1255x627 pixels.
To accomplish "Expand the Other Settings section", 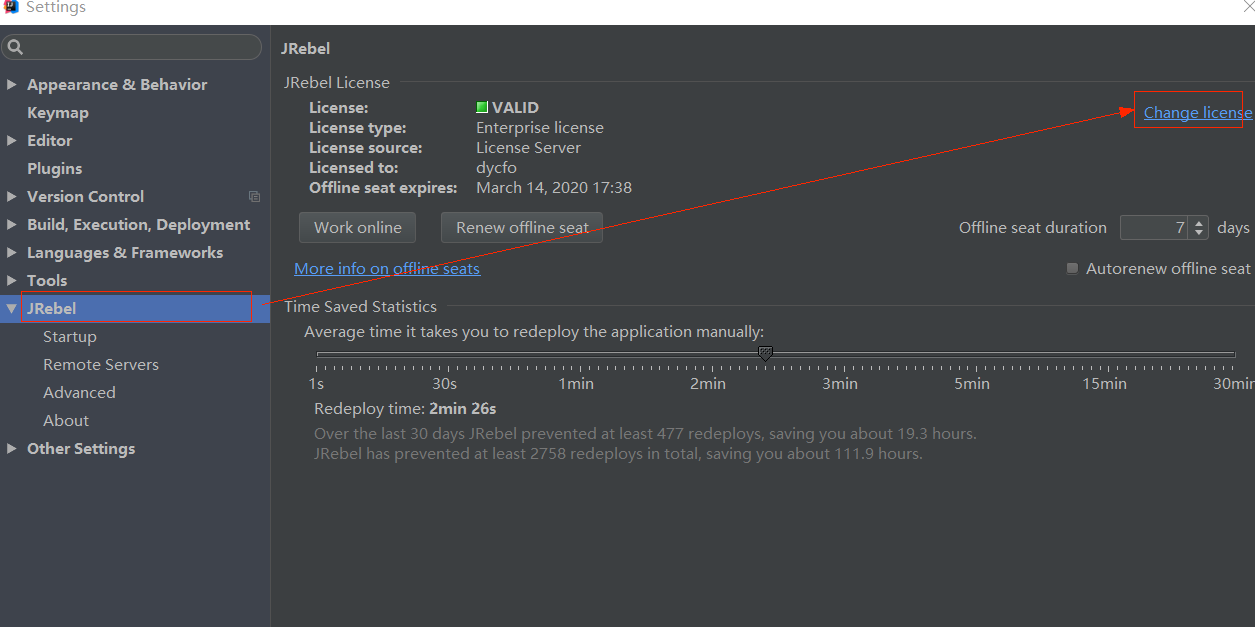I will pos(12,449).
